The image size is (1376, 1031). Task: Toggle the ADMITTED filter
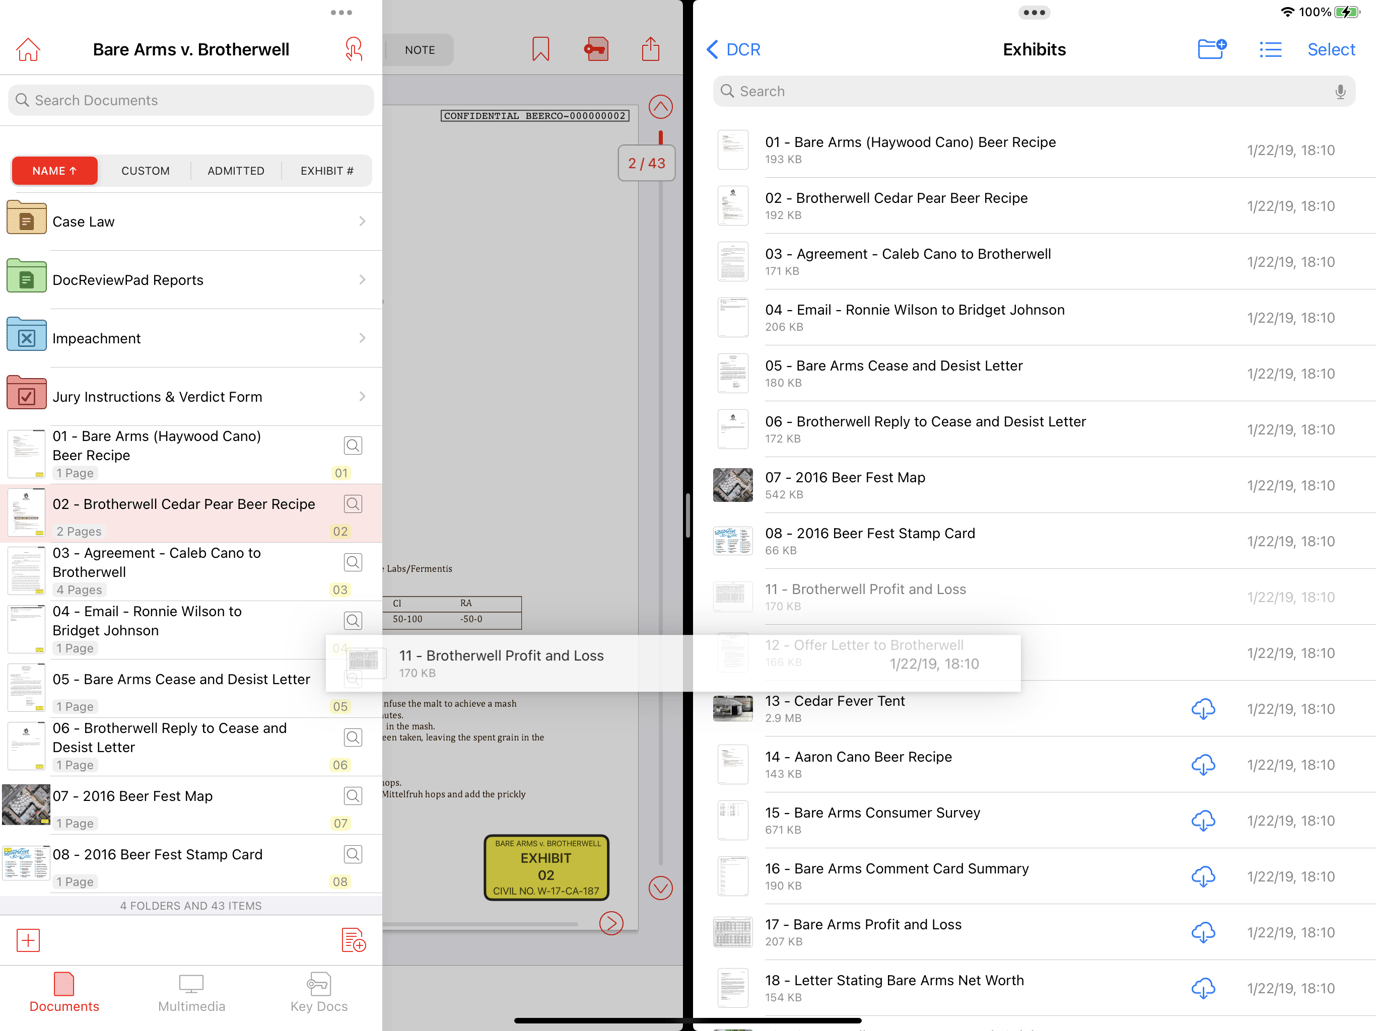(236, 170)
